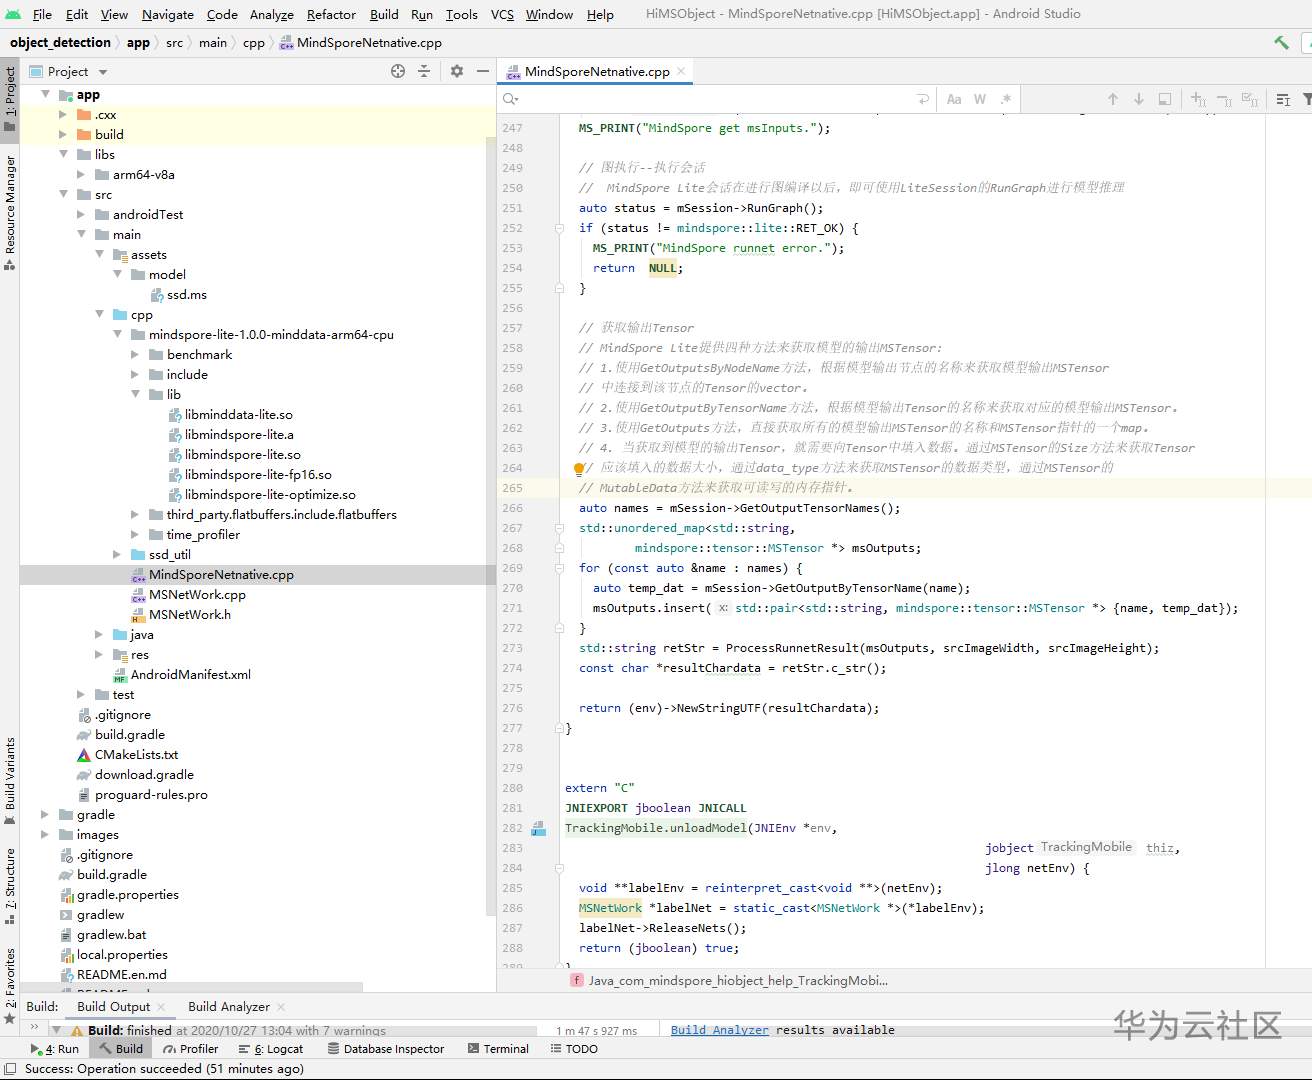Select CMakeLists.txt in project tree
The image size is (1312, 1080).
[136, 754]
